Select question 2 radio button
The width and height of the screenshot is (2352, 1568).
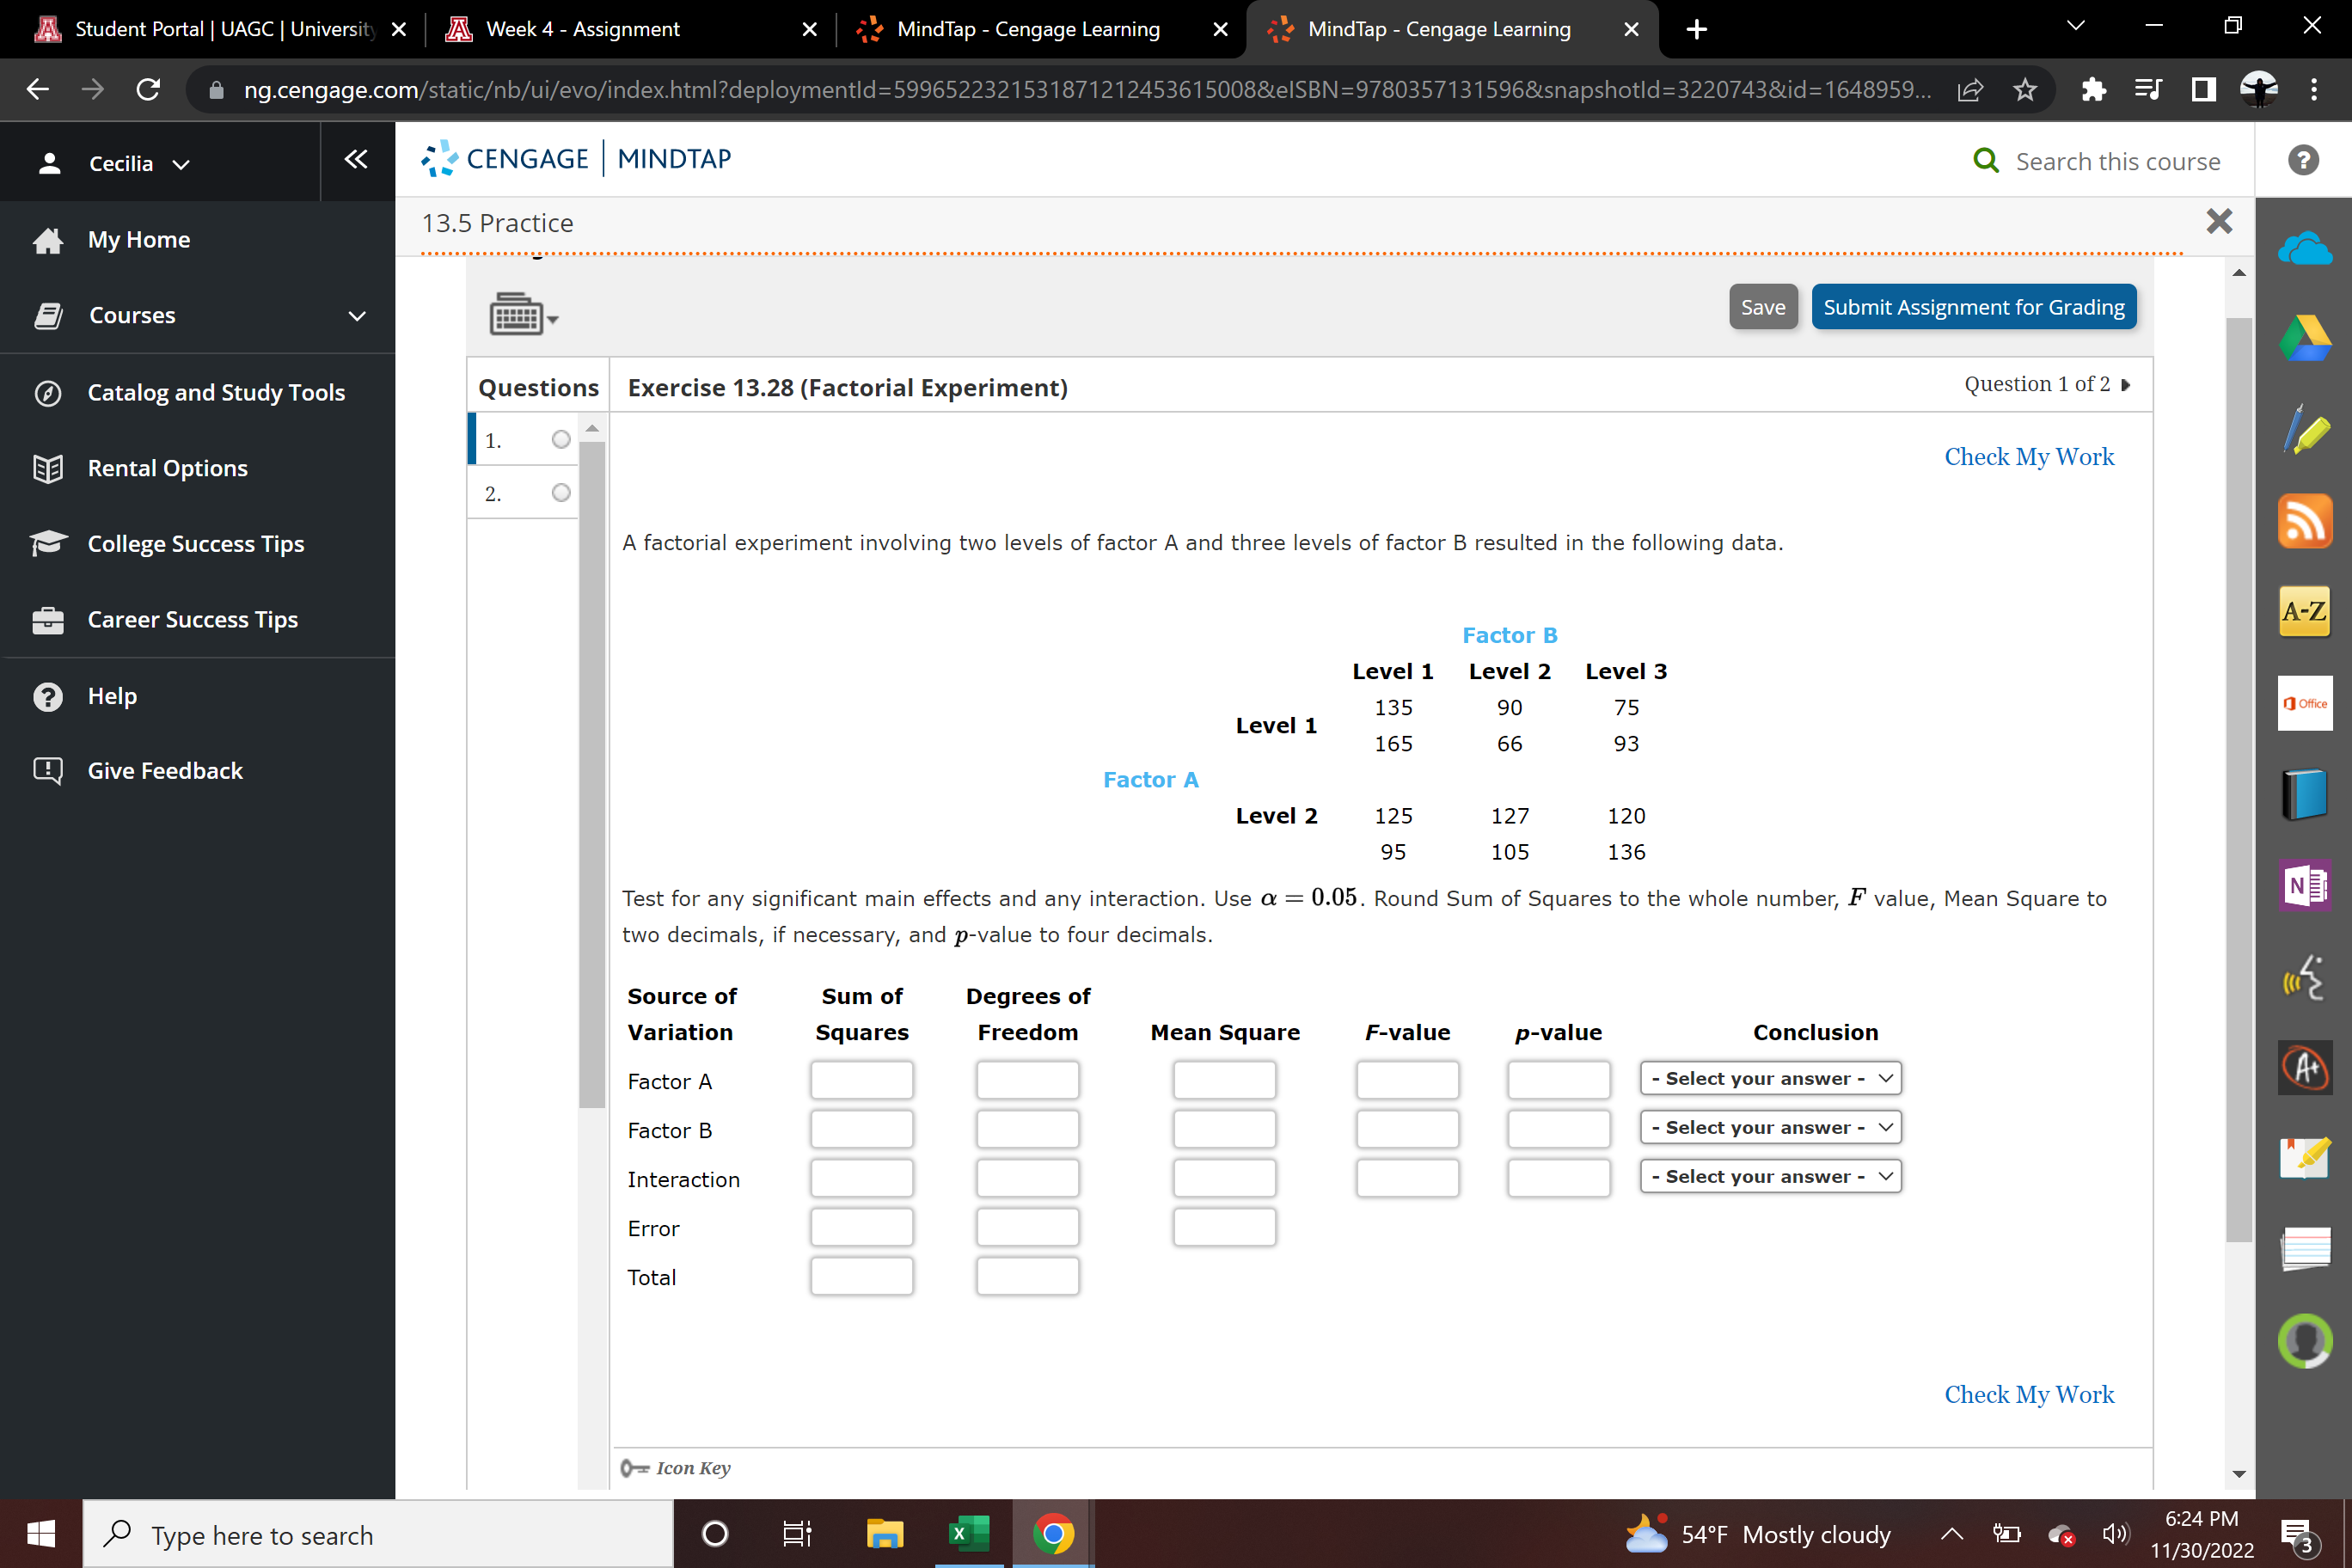coord(560,493)
